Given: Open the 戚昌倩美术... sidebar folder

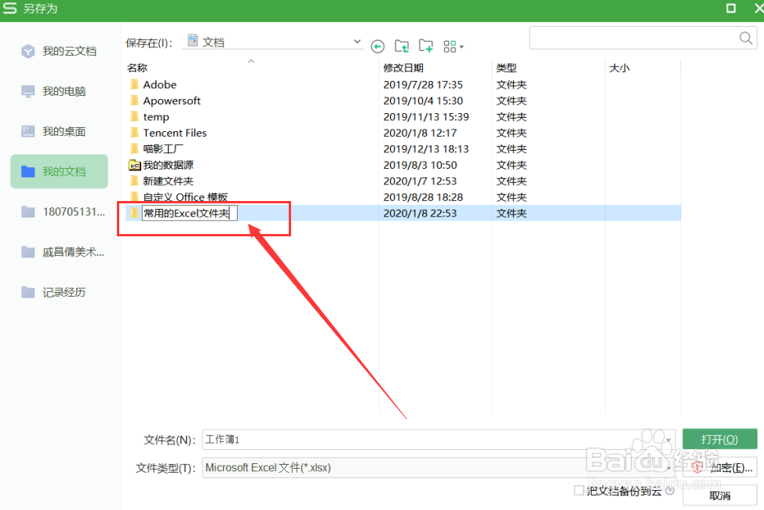Looking at the screenshot, I should coord(63,252).
